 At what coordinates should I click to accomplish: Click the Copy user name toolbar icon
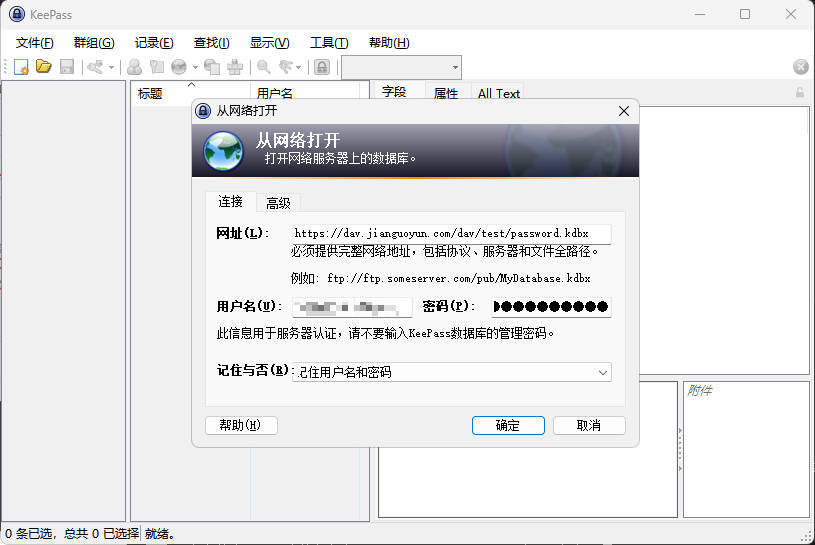134,67
